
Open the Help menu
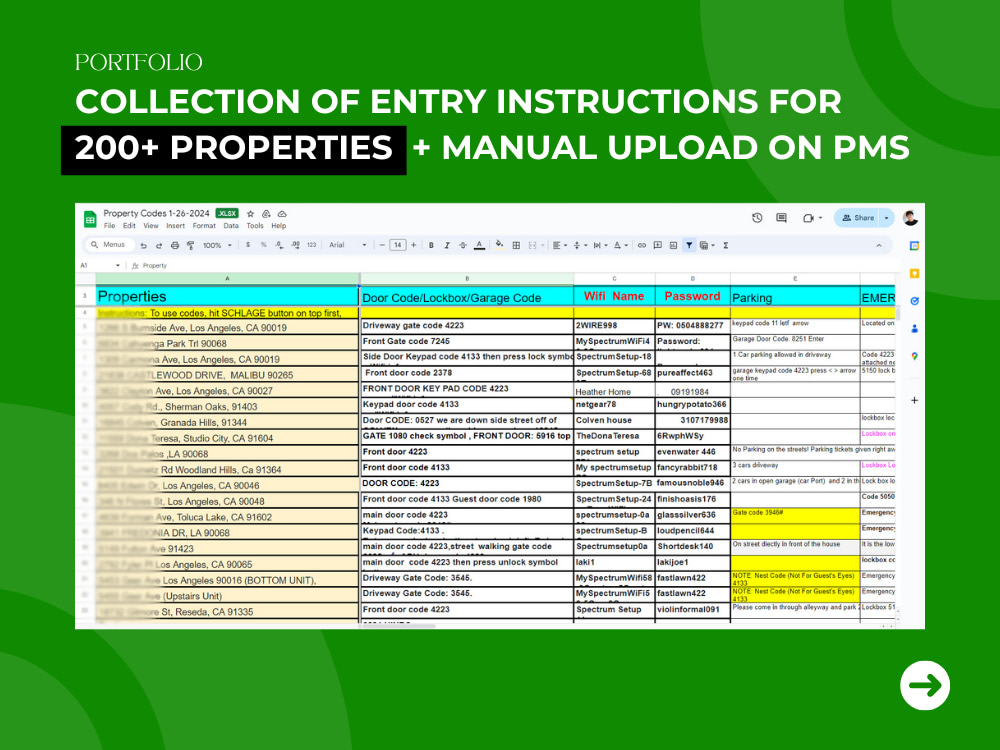(x=279, y=226)
